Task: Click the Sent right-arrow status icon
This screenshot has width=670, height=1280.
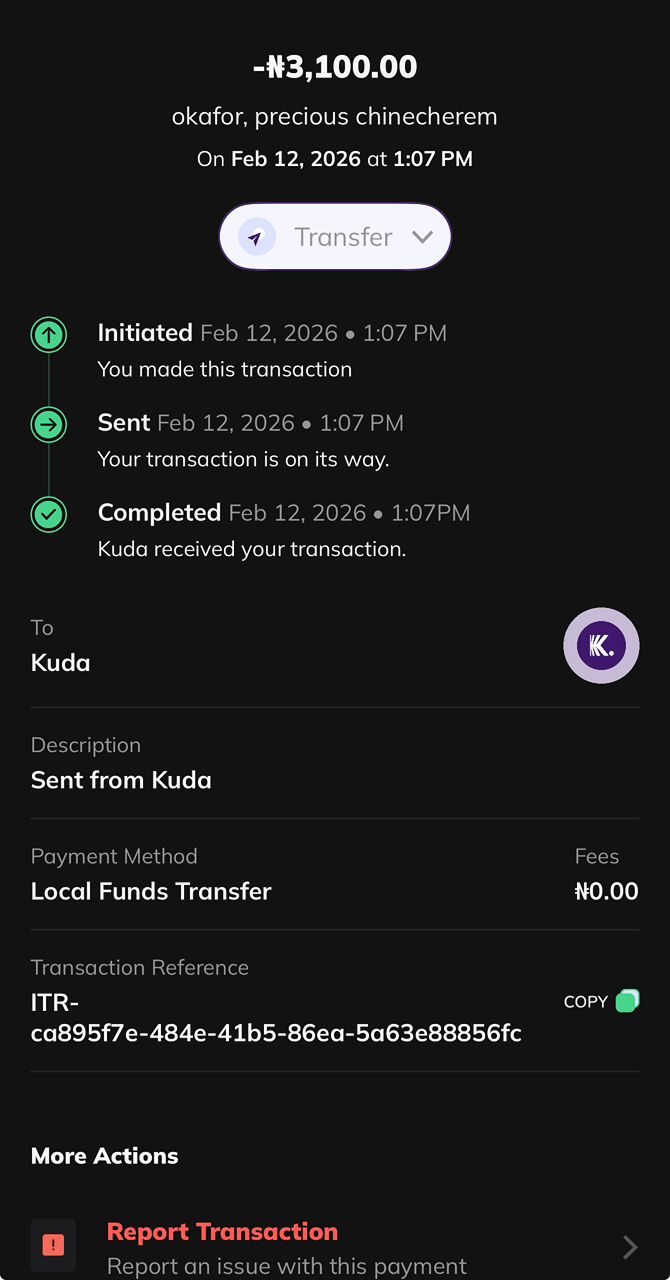Action: (49, 424)
